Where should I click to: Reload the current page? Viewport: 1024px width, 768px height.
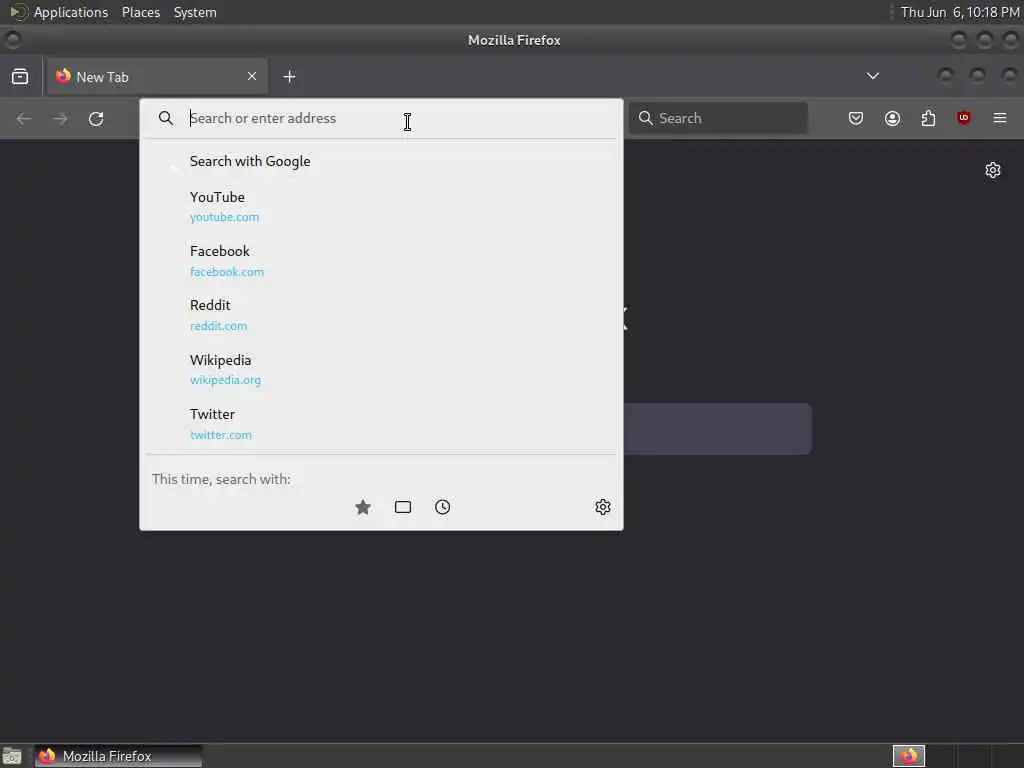[x=96, y=119]
